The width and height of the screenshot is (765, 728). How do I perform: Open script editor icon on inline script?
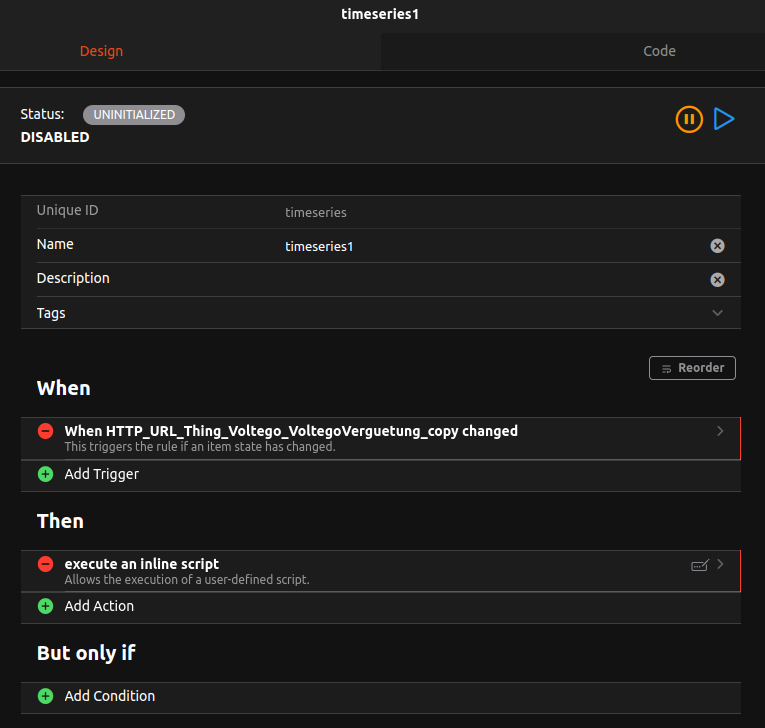click(x=700, y=565)
